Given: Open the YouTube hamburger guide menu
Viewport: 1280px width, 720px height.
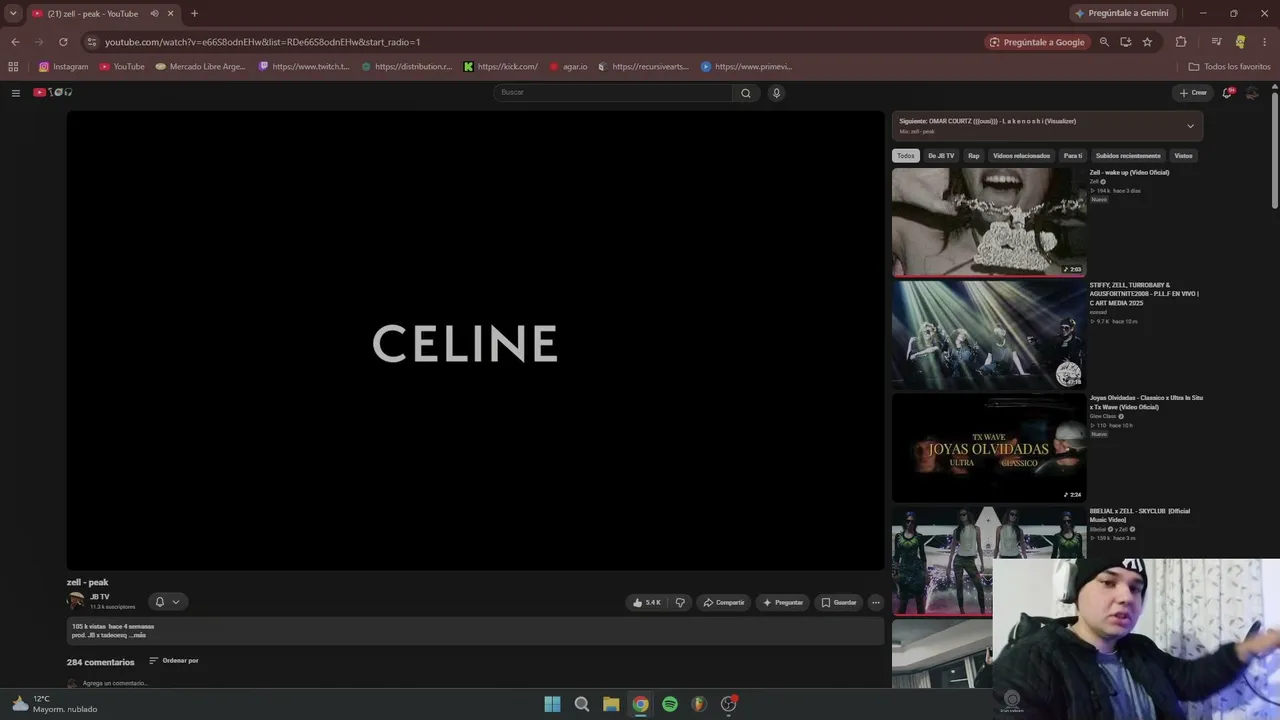Looking at the screenshot, I should click(x=16, y=93).
